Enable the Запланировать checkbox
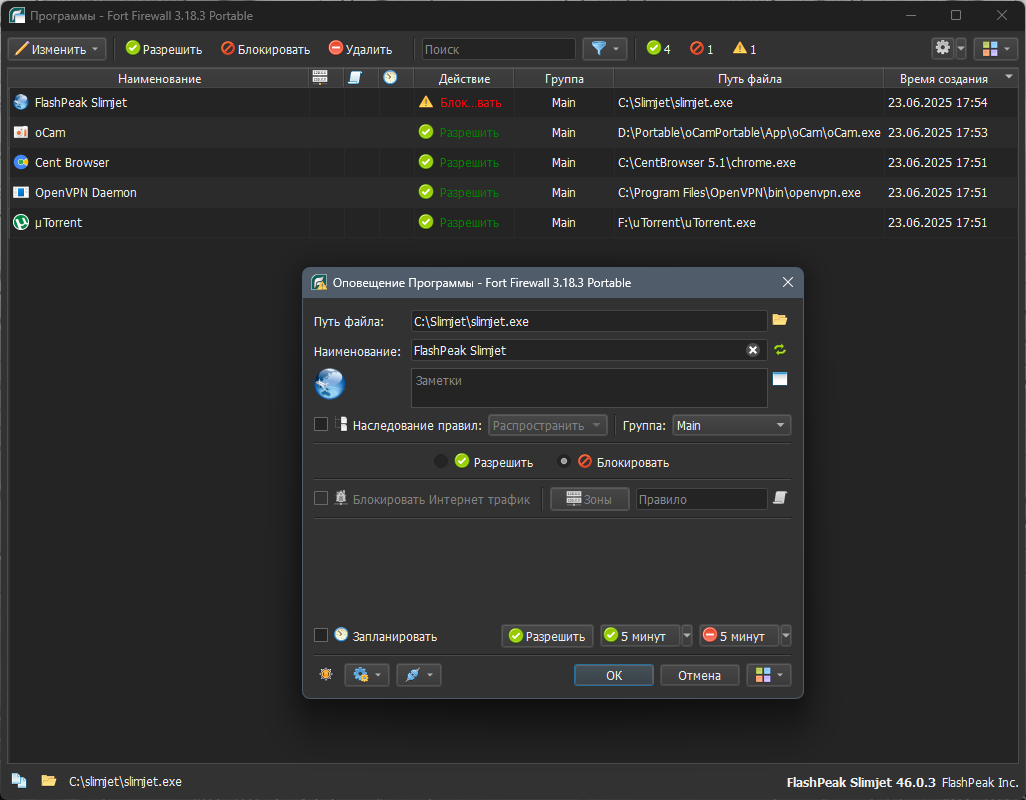 click(321, 635)
